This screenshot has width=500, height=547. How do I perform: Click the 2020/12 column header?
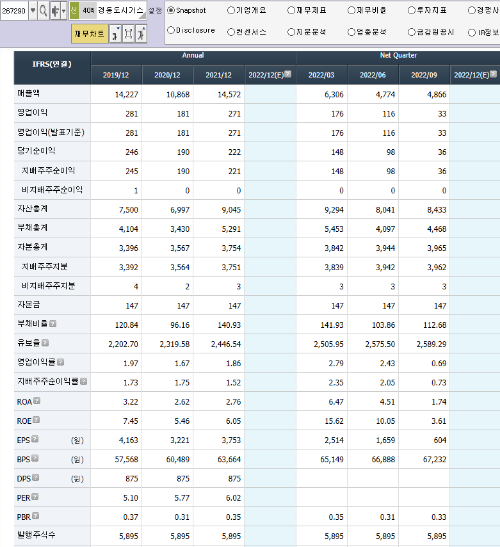coord(167,75)
